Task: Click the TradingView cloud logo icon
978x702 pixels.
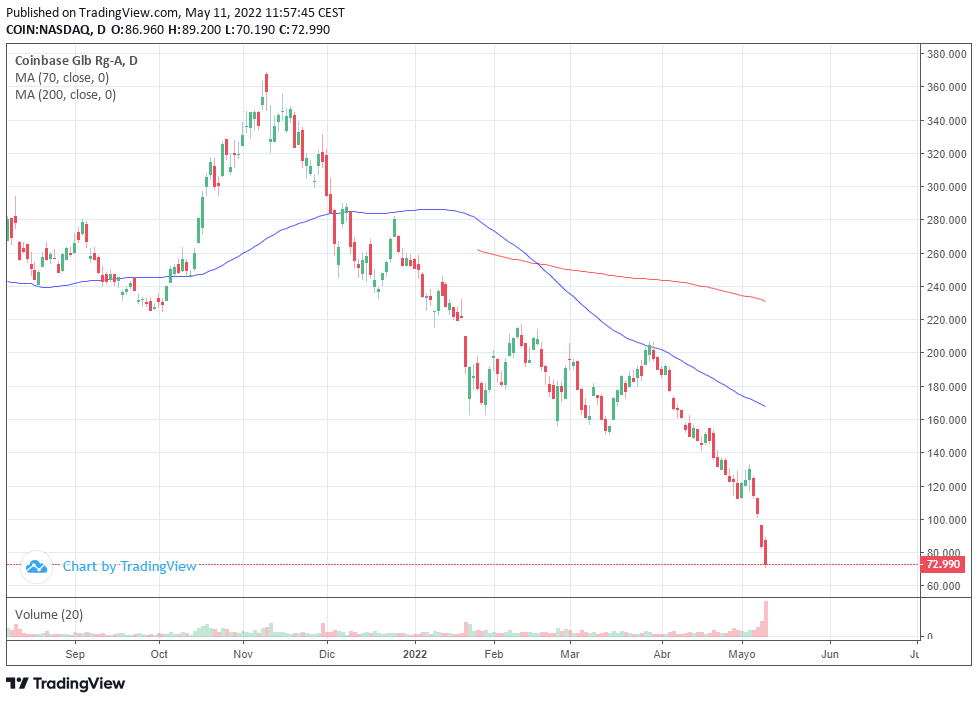Action: (x=36, y=567)
